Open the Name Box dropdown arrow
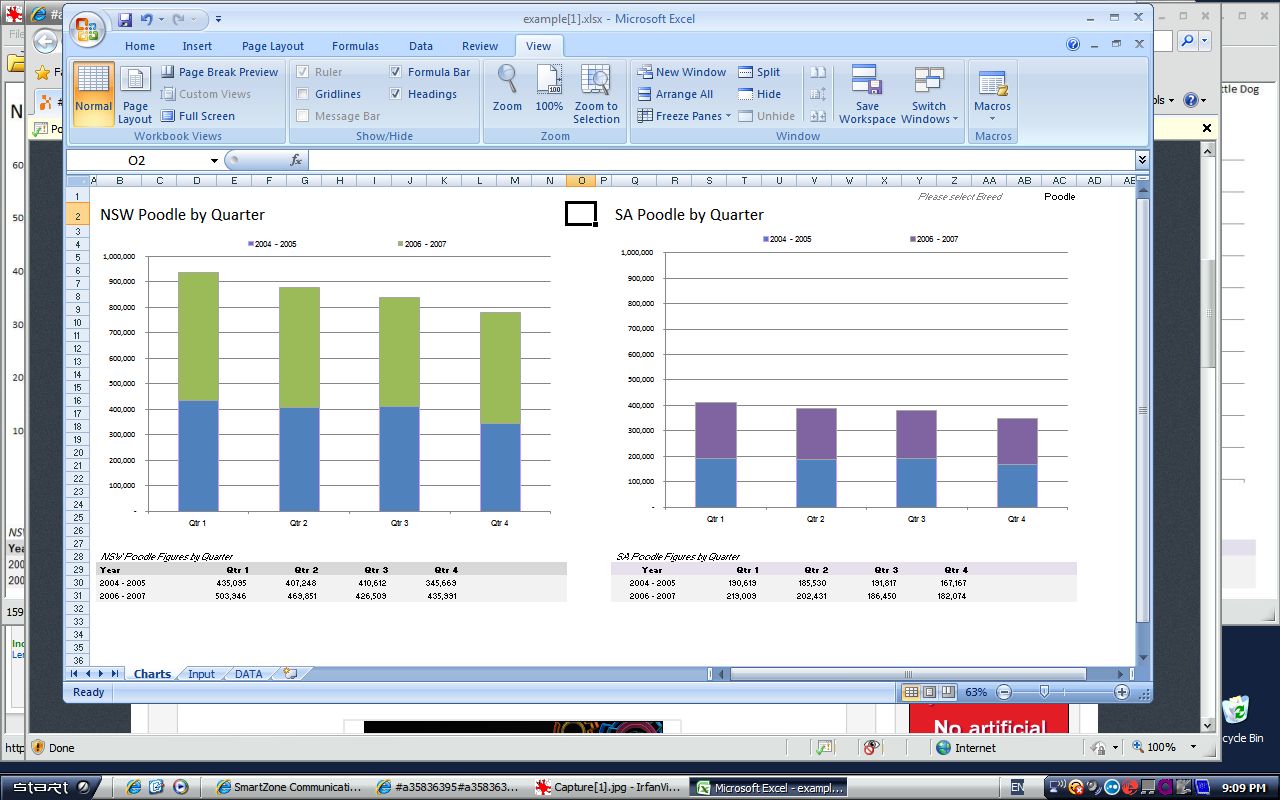1280x800 pixels. [x=214, y=160]
